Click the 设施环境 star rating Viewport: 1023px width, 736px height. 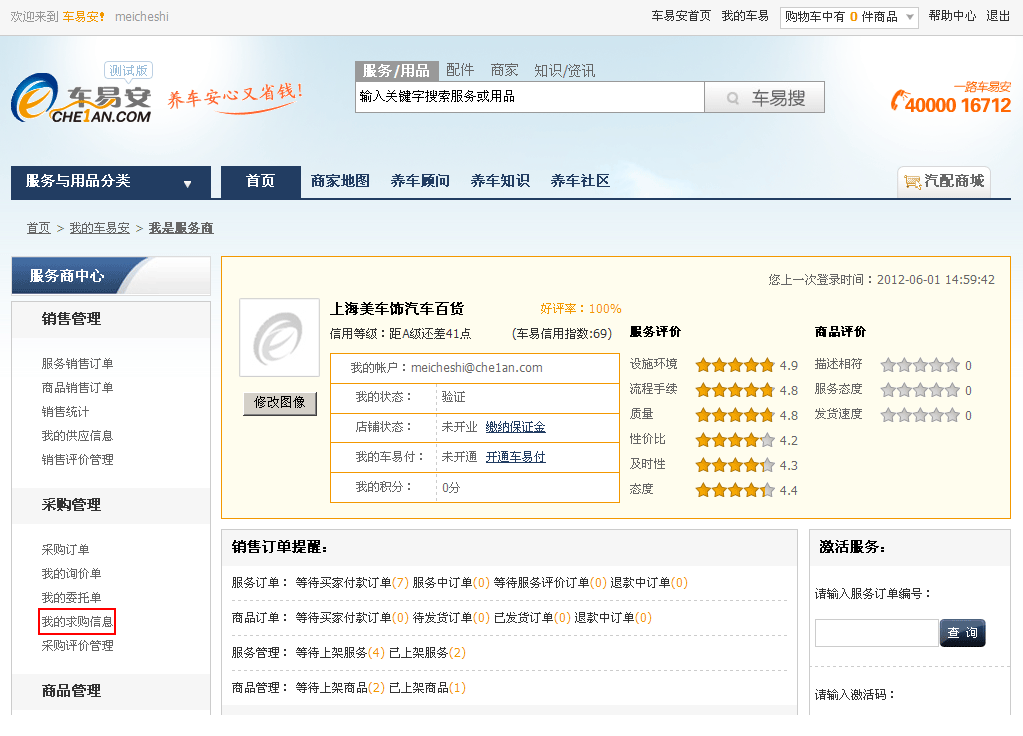pos(735,365)
